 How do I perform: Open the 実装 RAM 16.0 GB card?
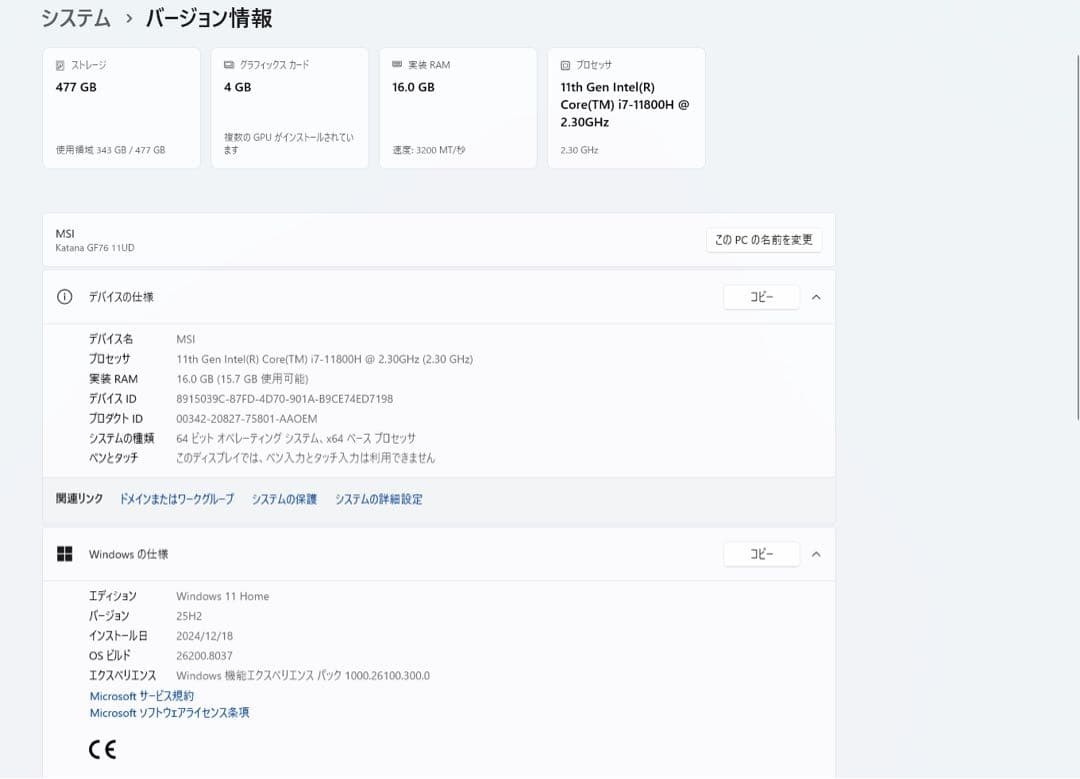coord(457,108)
